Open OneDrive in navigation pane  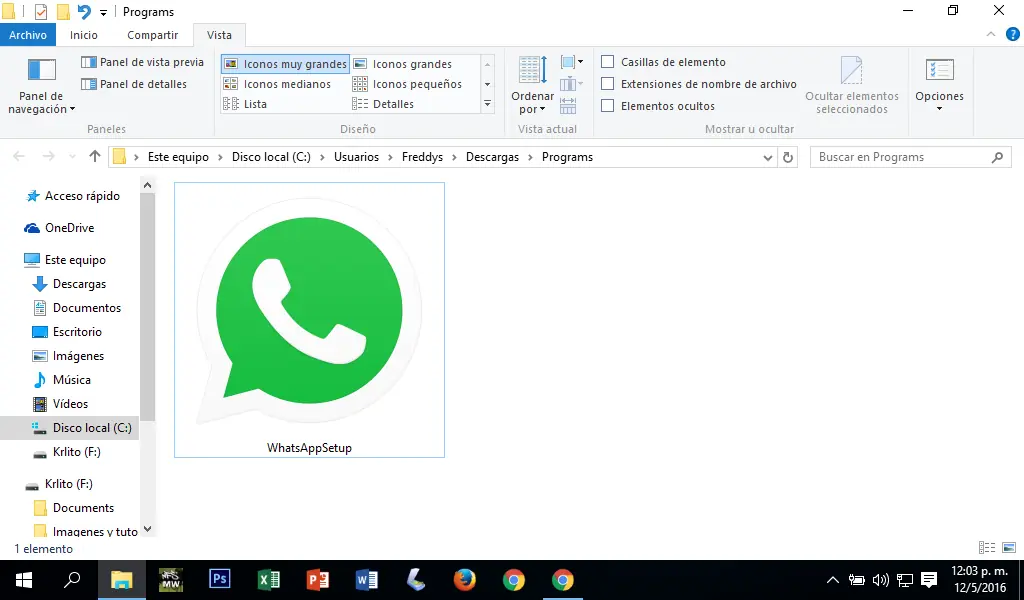[x=59, y=228]
